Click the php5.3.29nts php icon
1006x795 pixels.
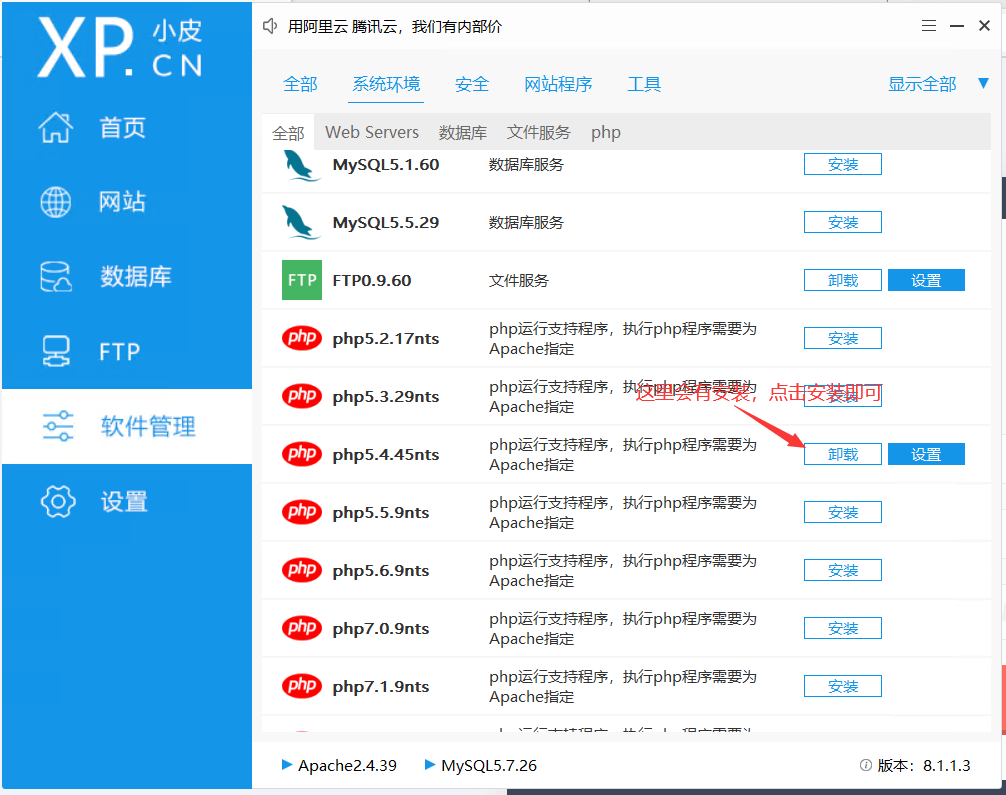click(302, 395)
